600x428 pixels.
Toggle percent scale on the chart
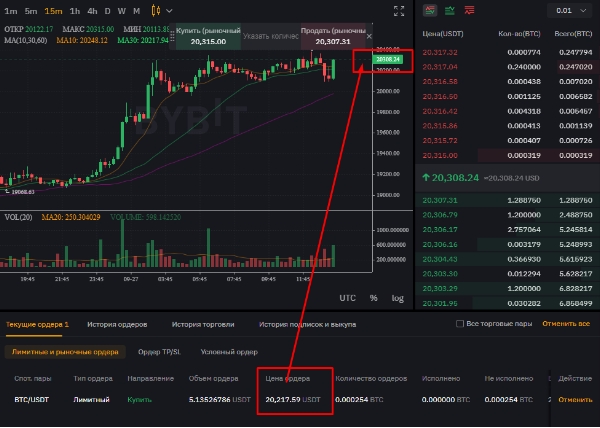point(373,298)
